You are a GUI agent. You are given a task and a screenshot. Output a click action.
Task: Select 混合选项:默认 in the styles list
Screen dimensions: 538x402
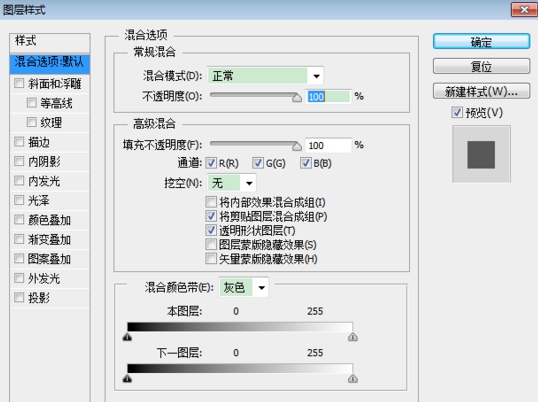click(x=50, y=64)
